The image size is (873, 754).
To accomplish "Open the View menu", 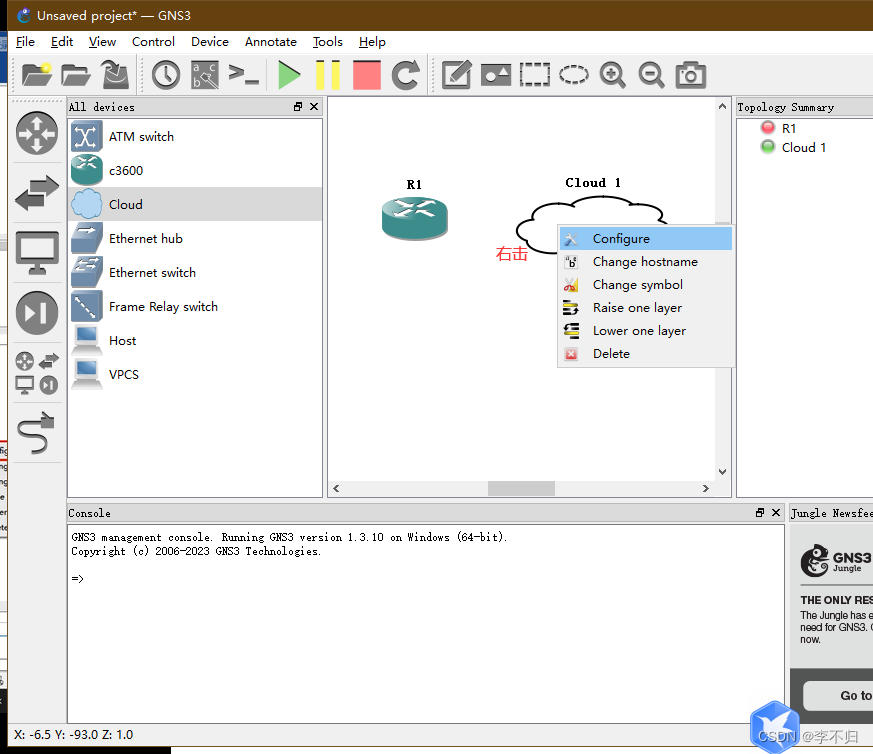I will click(102, 42).
